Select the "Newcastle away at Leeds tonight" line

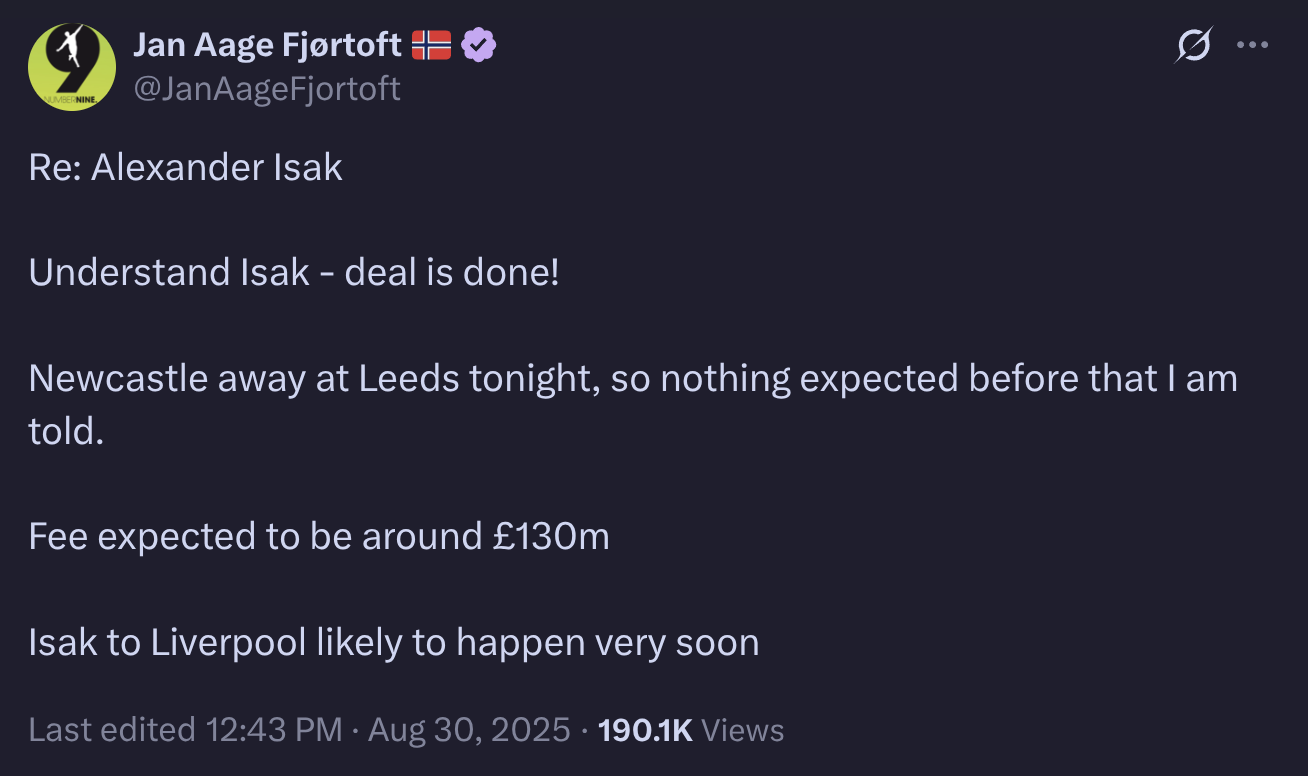(315, 379)
